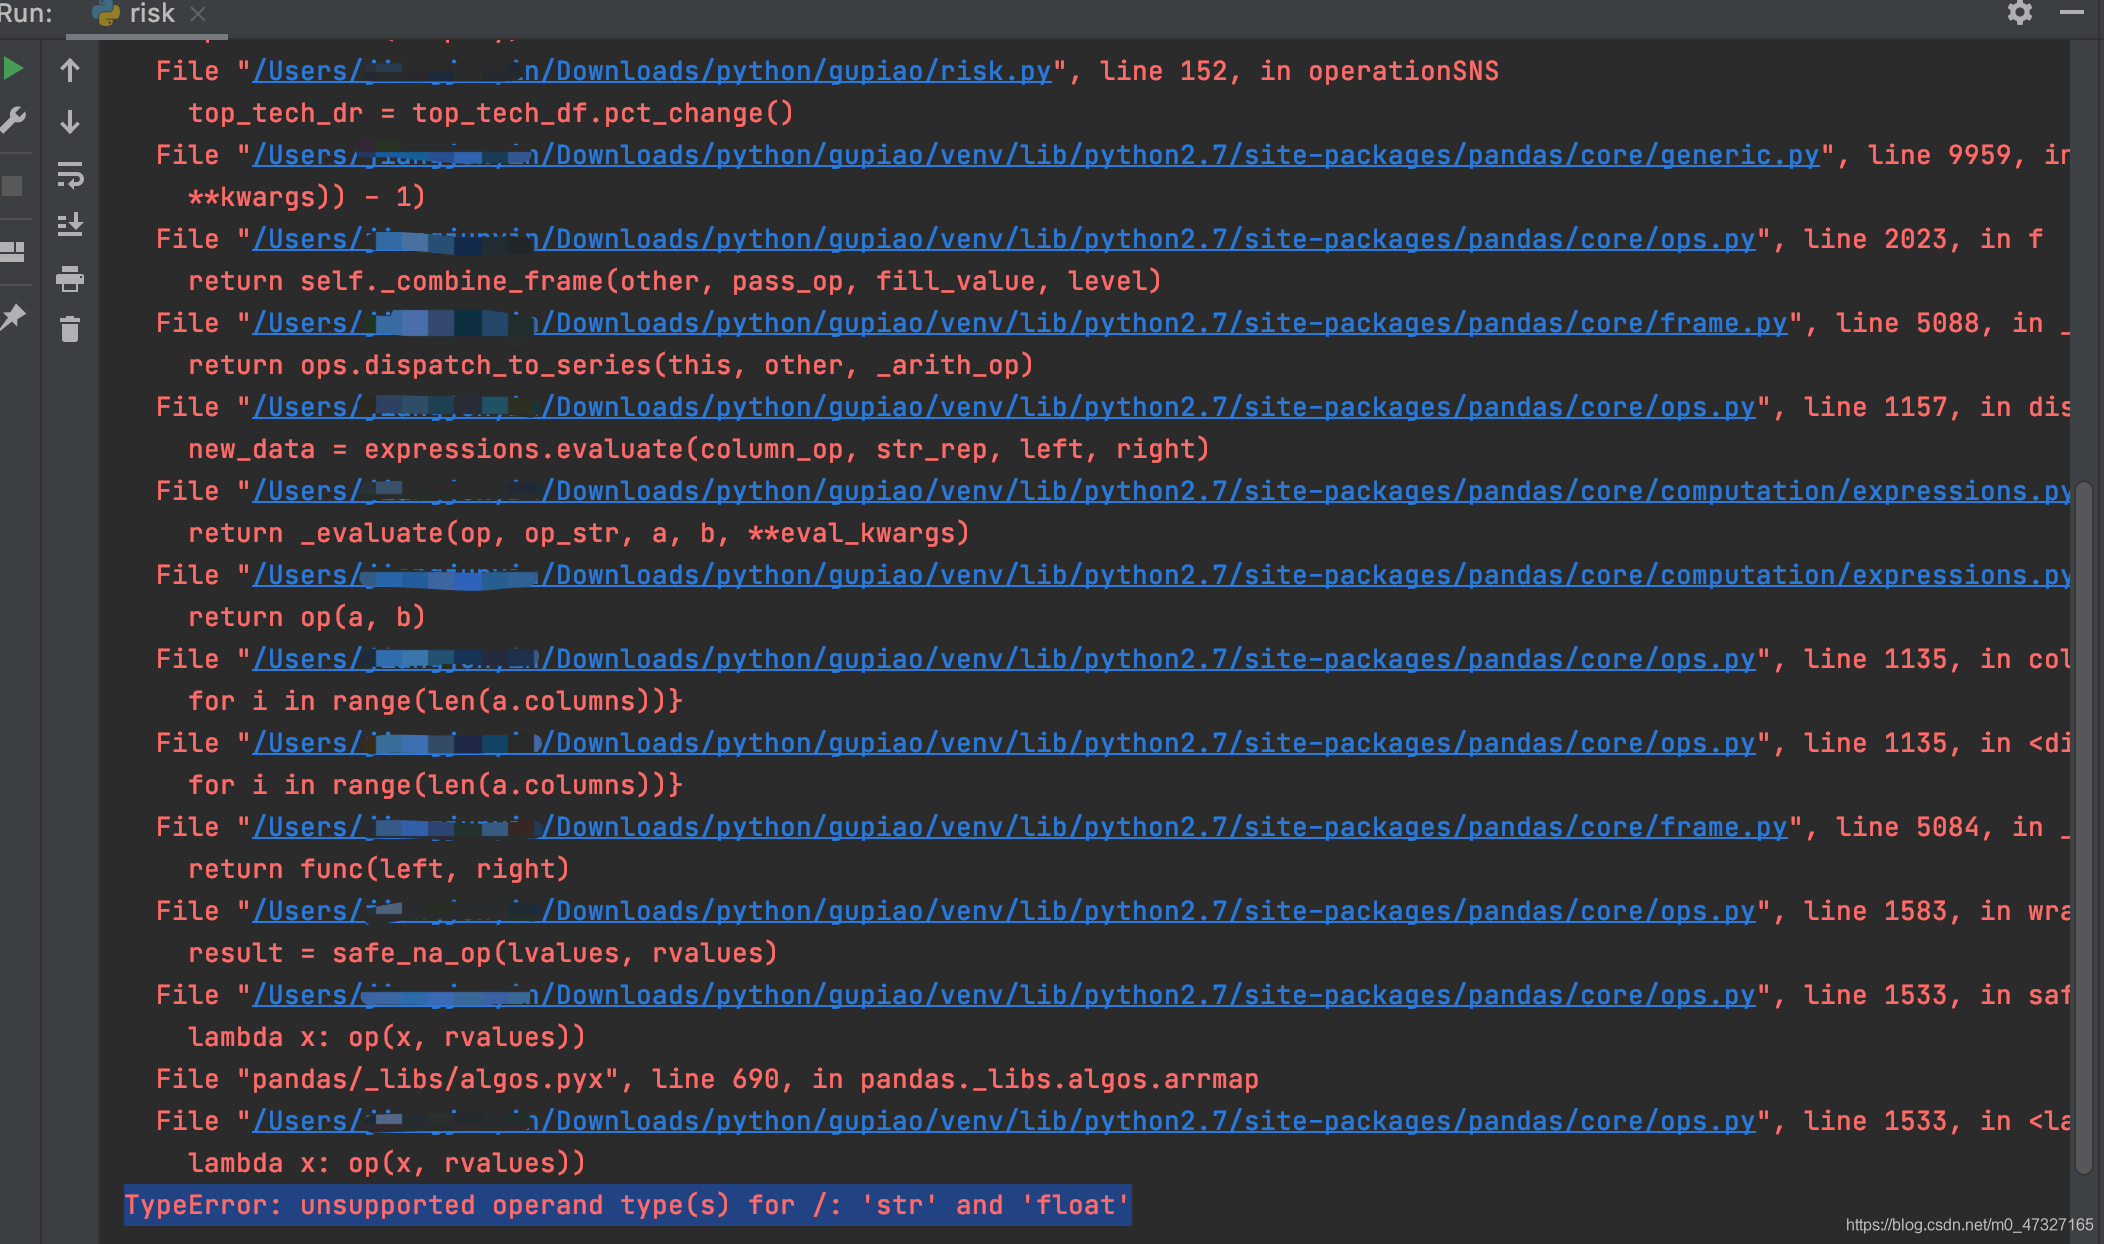
Task: Click the 'return self._combine_frame' line
Action: (675, 281)
